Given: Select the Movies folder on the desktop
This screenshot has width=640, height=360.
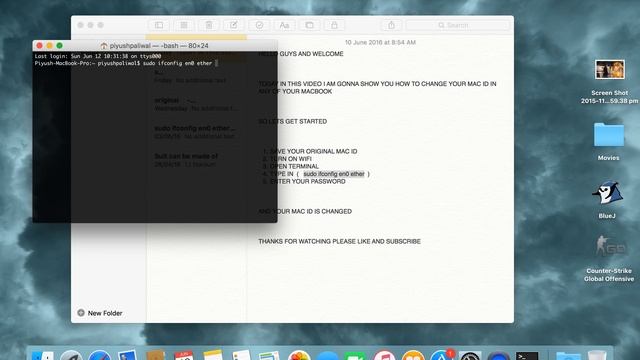Looking at the screenshot, I should pos(609,135).
